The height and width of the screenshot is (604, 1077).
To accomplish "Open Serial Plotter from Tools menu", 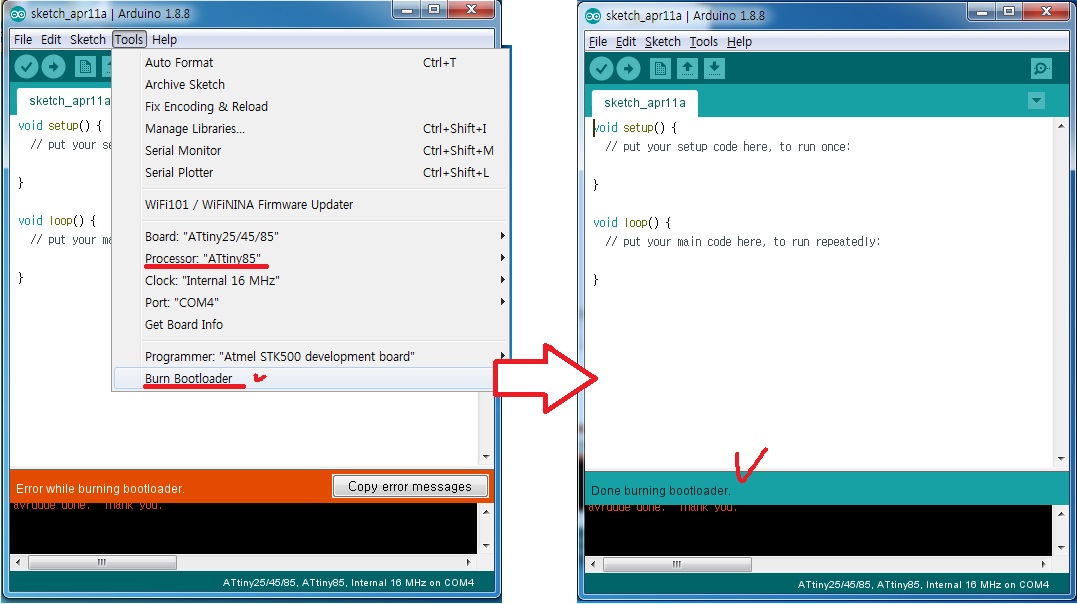I will [x=310, y=172].
